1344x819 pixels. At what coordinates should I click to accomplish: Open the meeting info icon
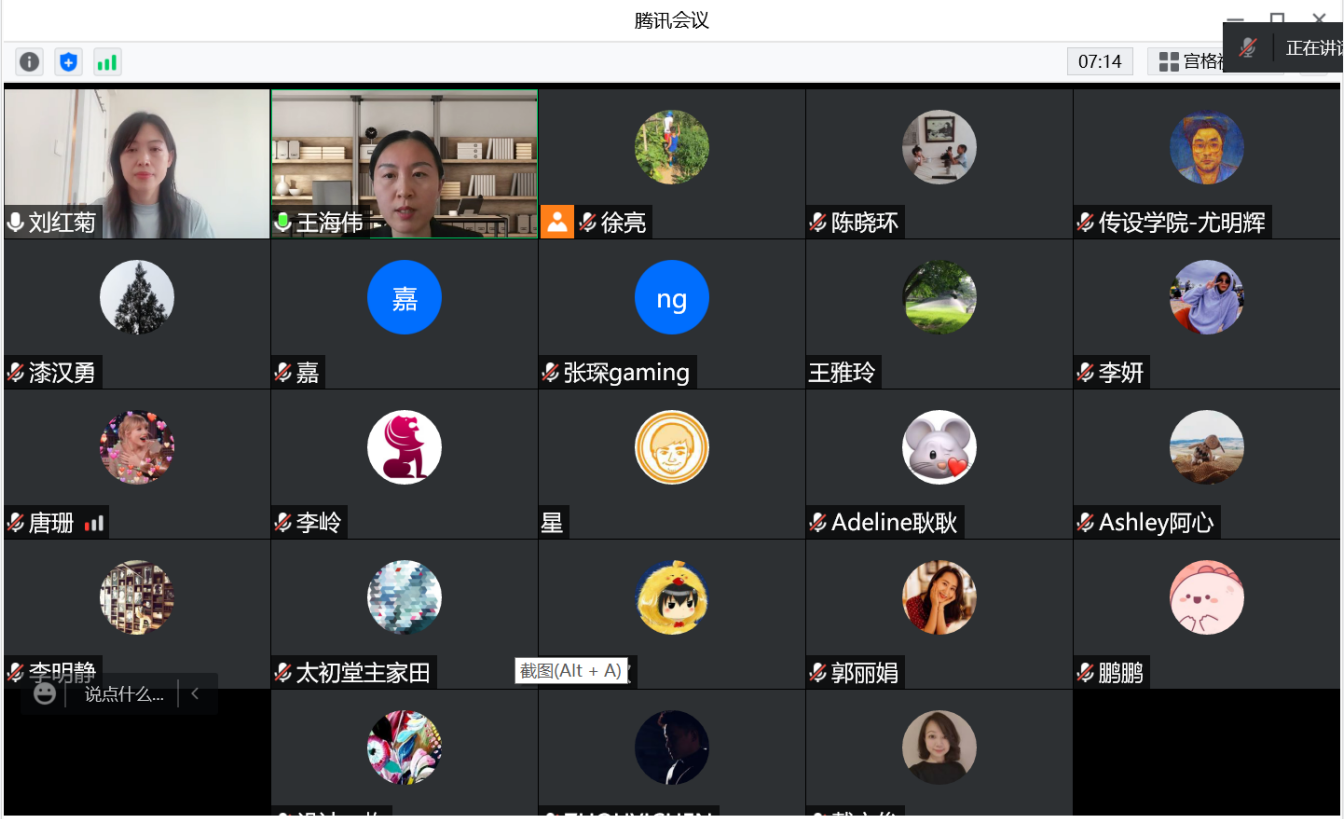(x=30, y=62)
